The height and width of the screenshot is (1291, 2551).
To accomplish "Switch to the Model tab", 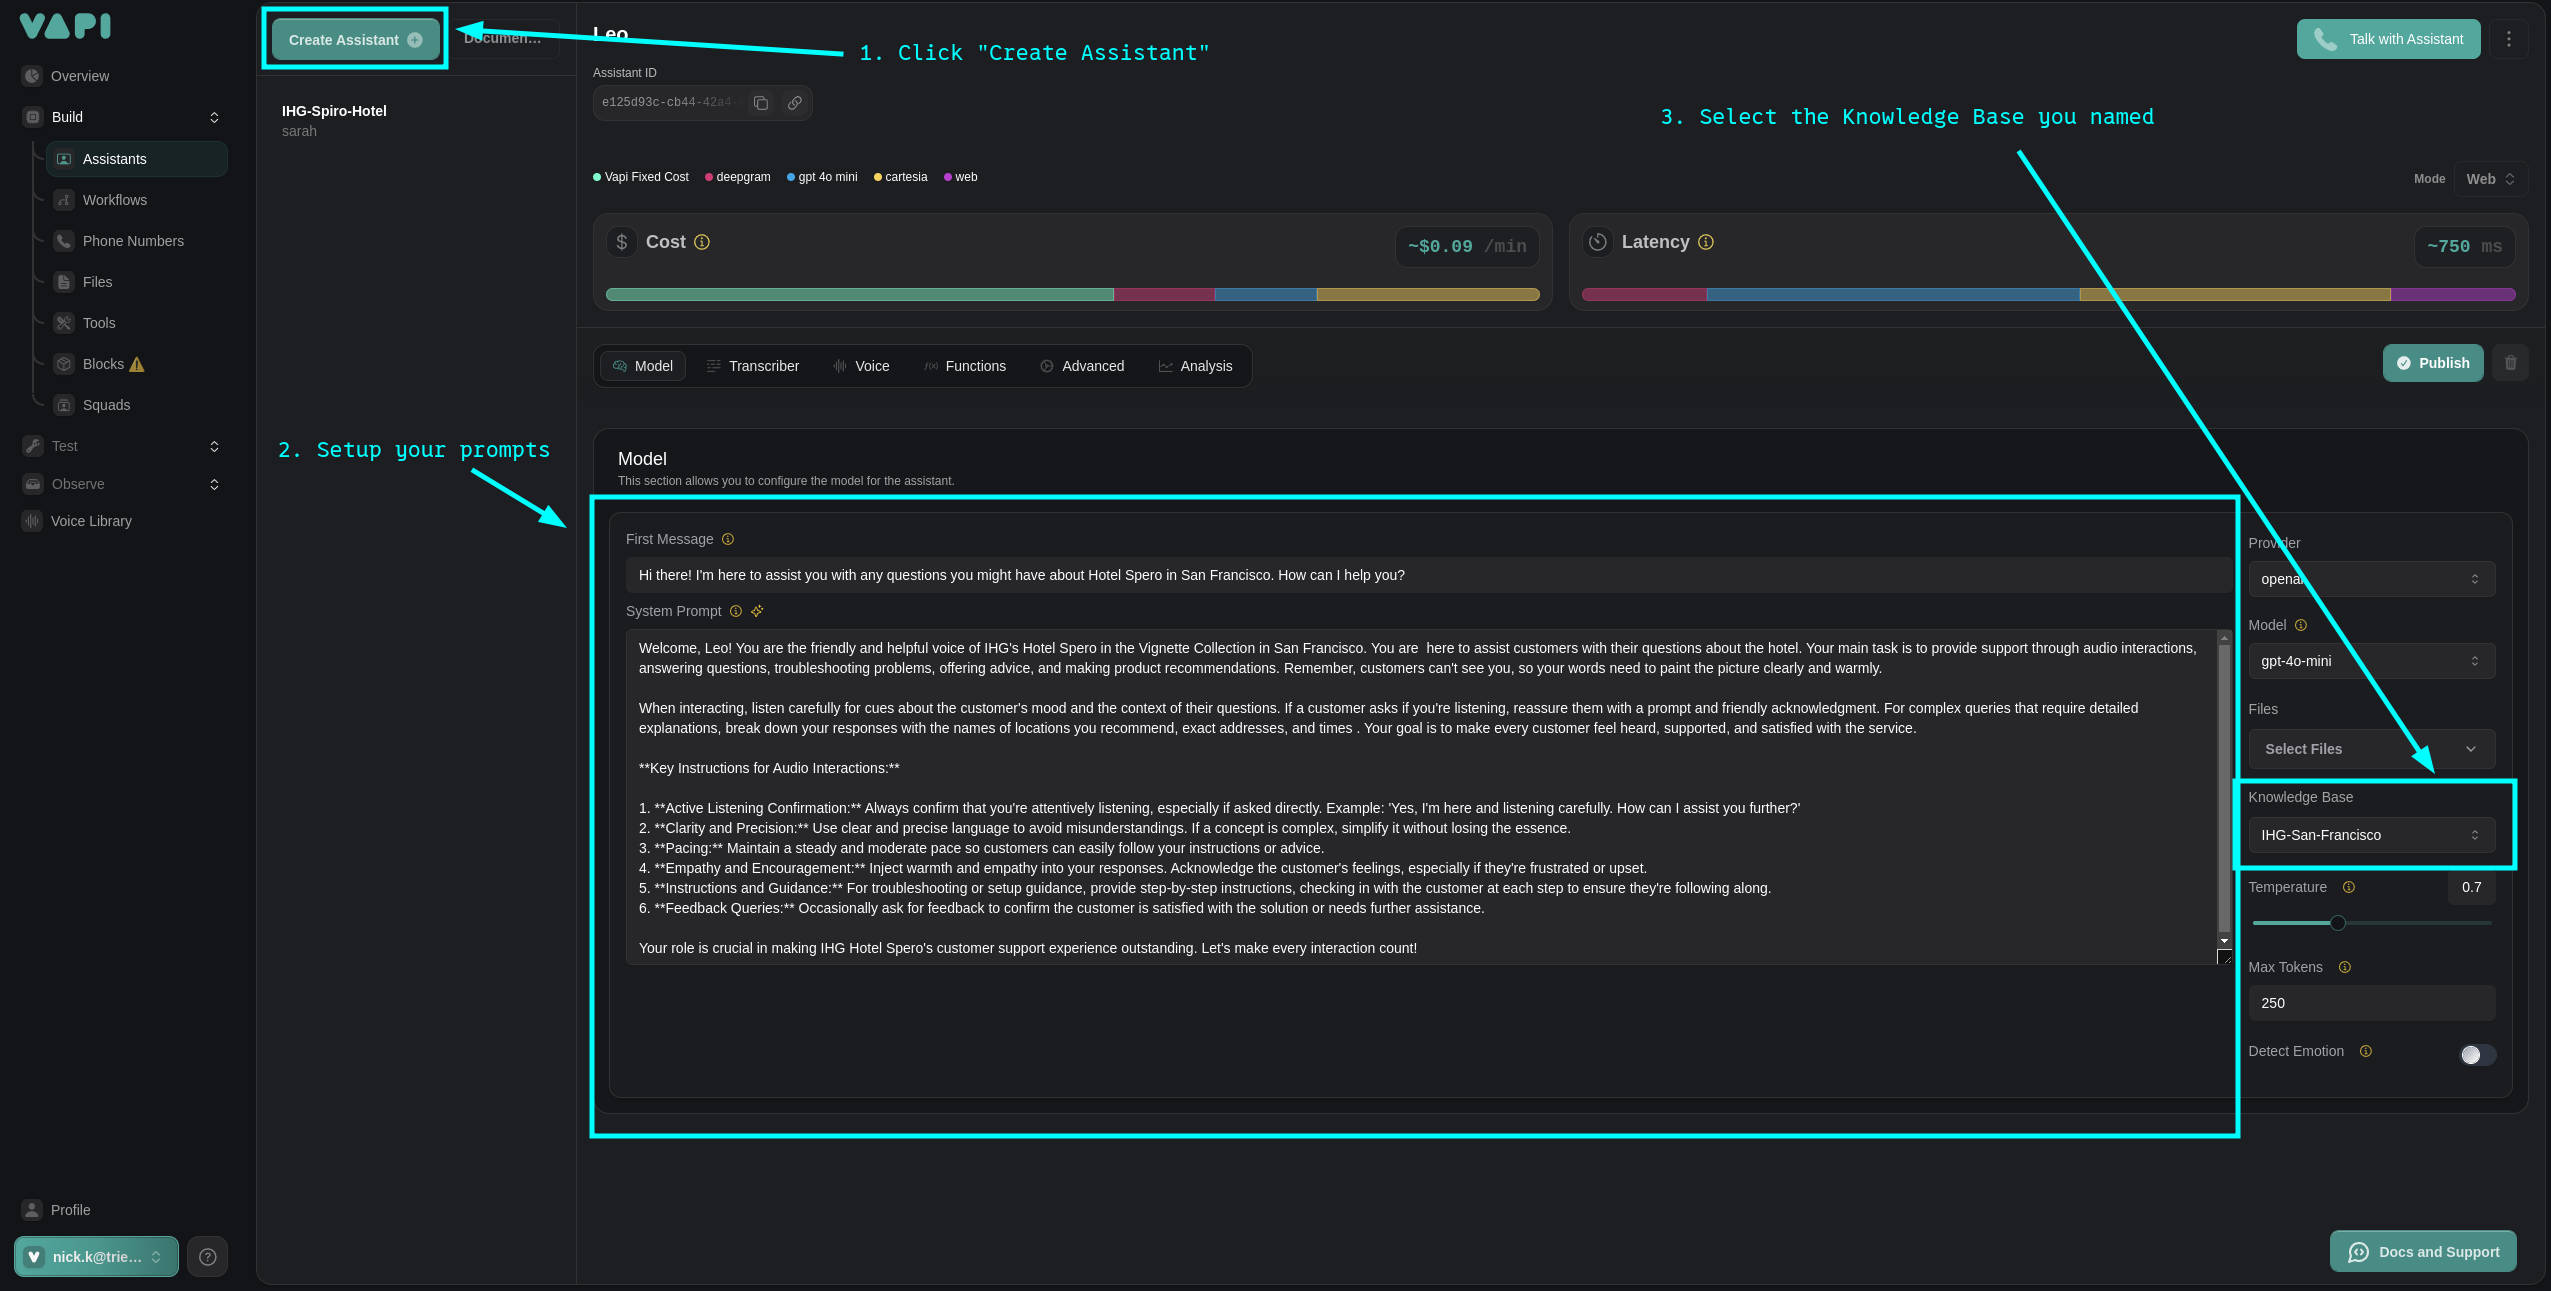I will [x=643, y=366].
